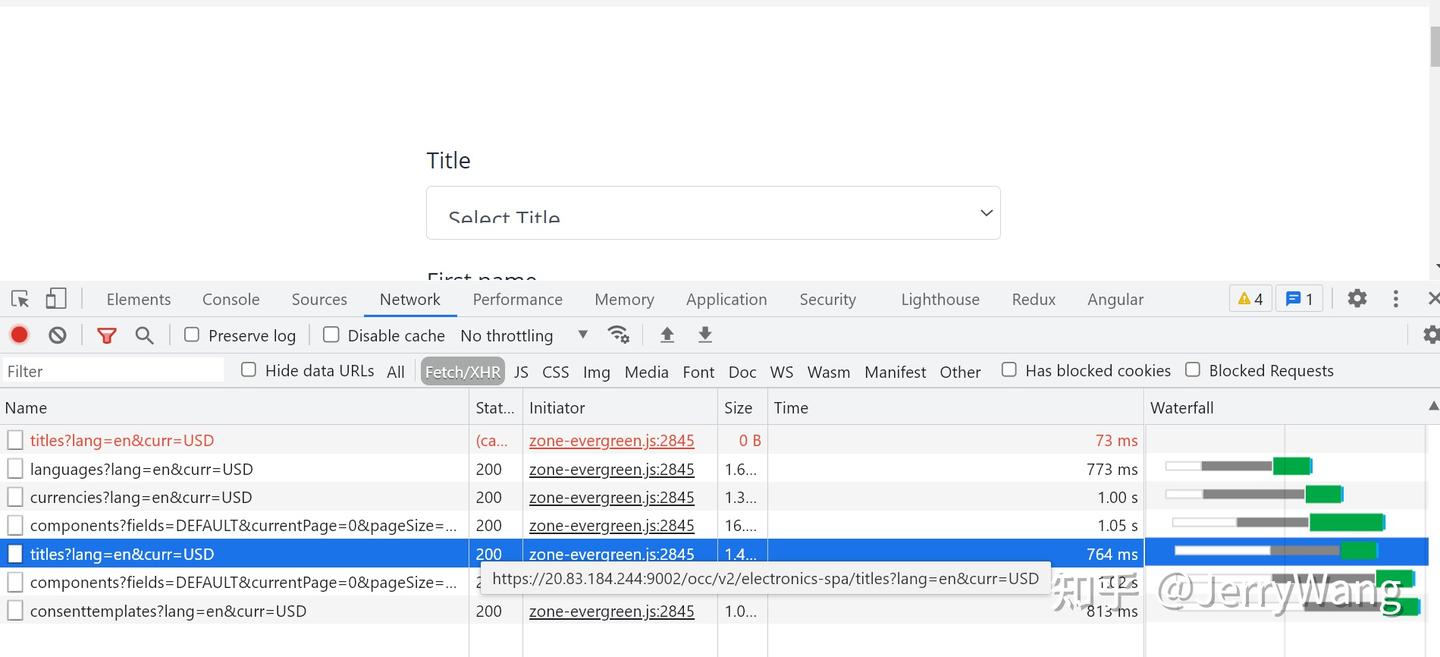Open the Application tab
This screenshot has height=657, width=1440.
click(x=726, y=299)
